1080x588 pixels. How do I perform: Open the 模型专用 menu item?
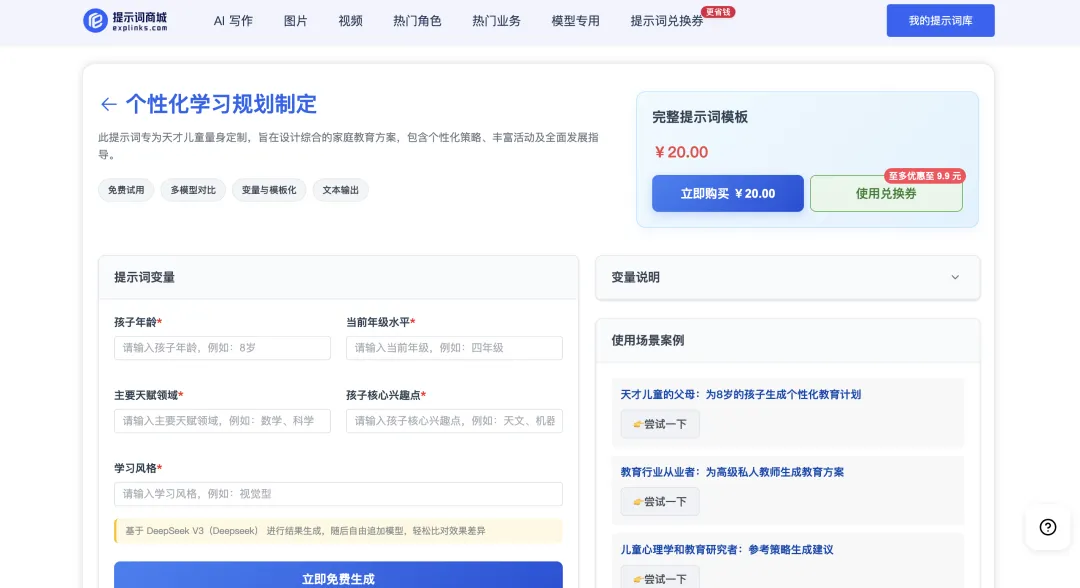pos(576,21)
